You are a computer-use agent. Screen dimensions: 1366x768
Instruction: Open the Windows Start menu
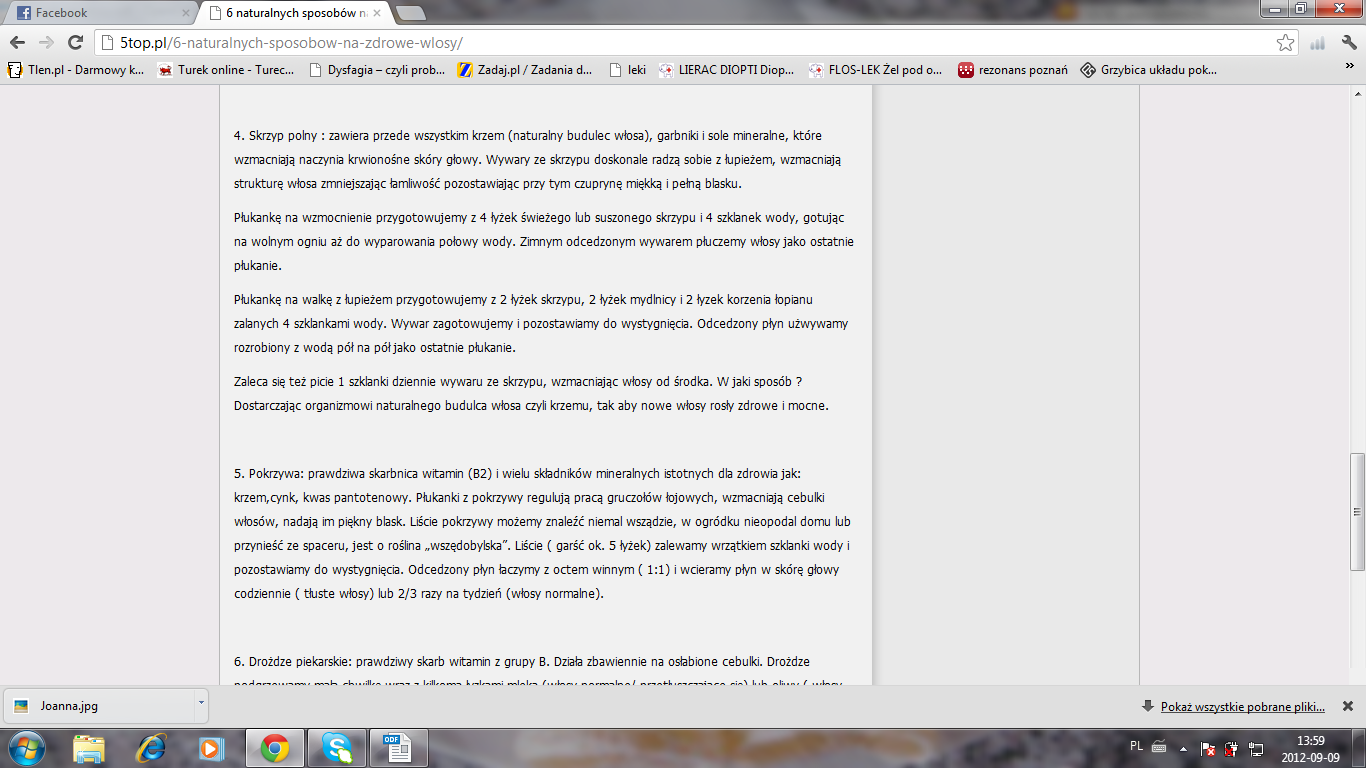coord(27,748)
